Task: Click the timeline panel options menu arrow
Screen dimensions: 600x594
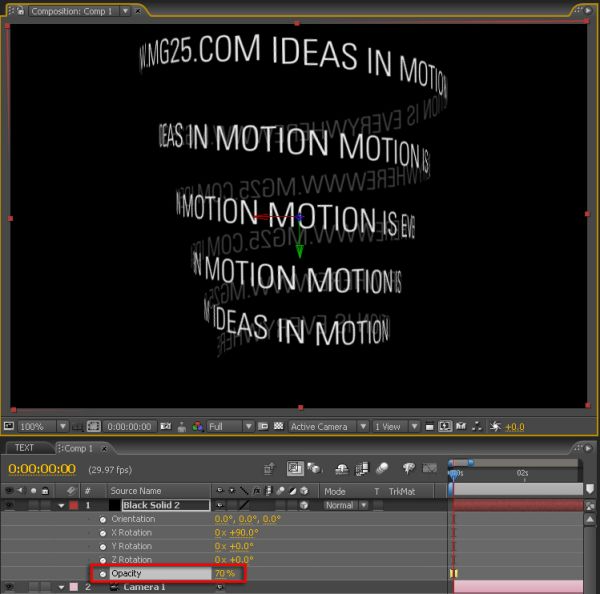Action: click(588, 448)
